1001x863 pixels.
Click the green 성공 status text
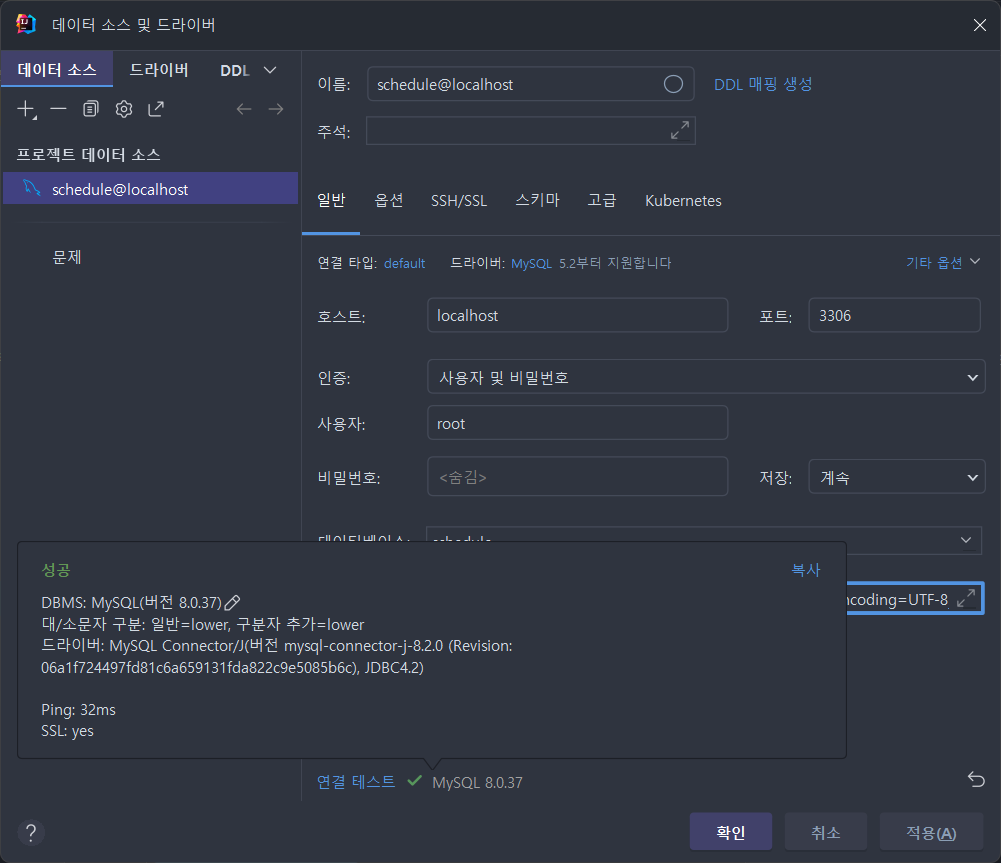pyautogui.click(x=56, y=569)
